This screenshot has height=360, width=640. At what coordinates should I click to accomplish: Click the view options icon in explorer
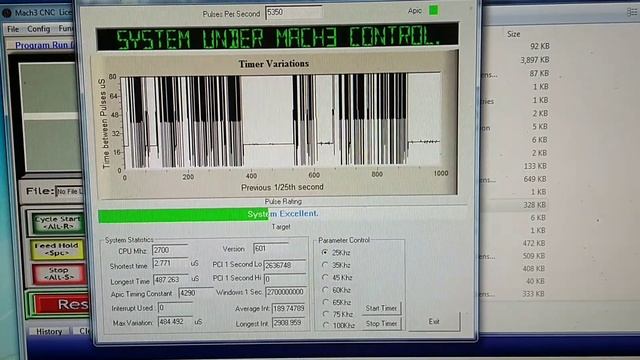(633, 13)
